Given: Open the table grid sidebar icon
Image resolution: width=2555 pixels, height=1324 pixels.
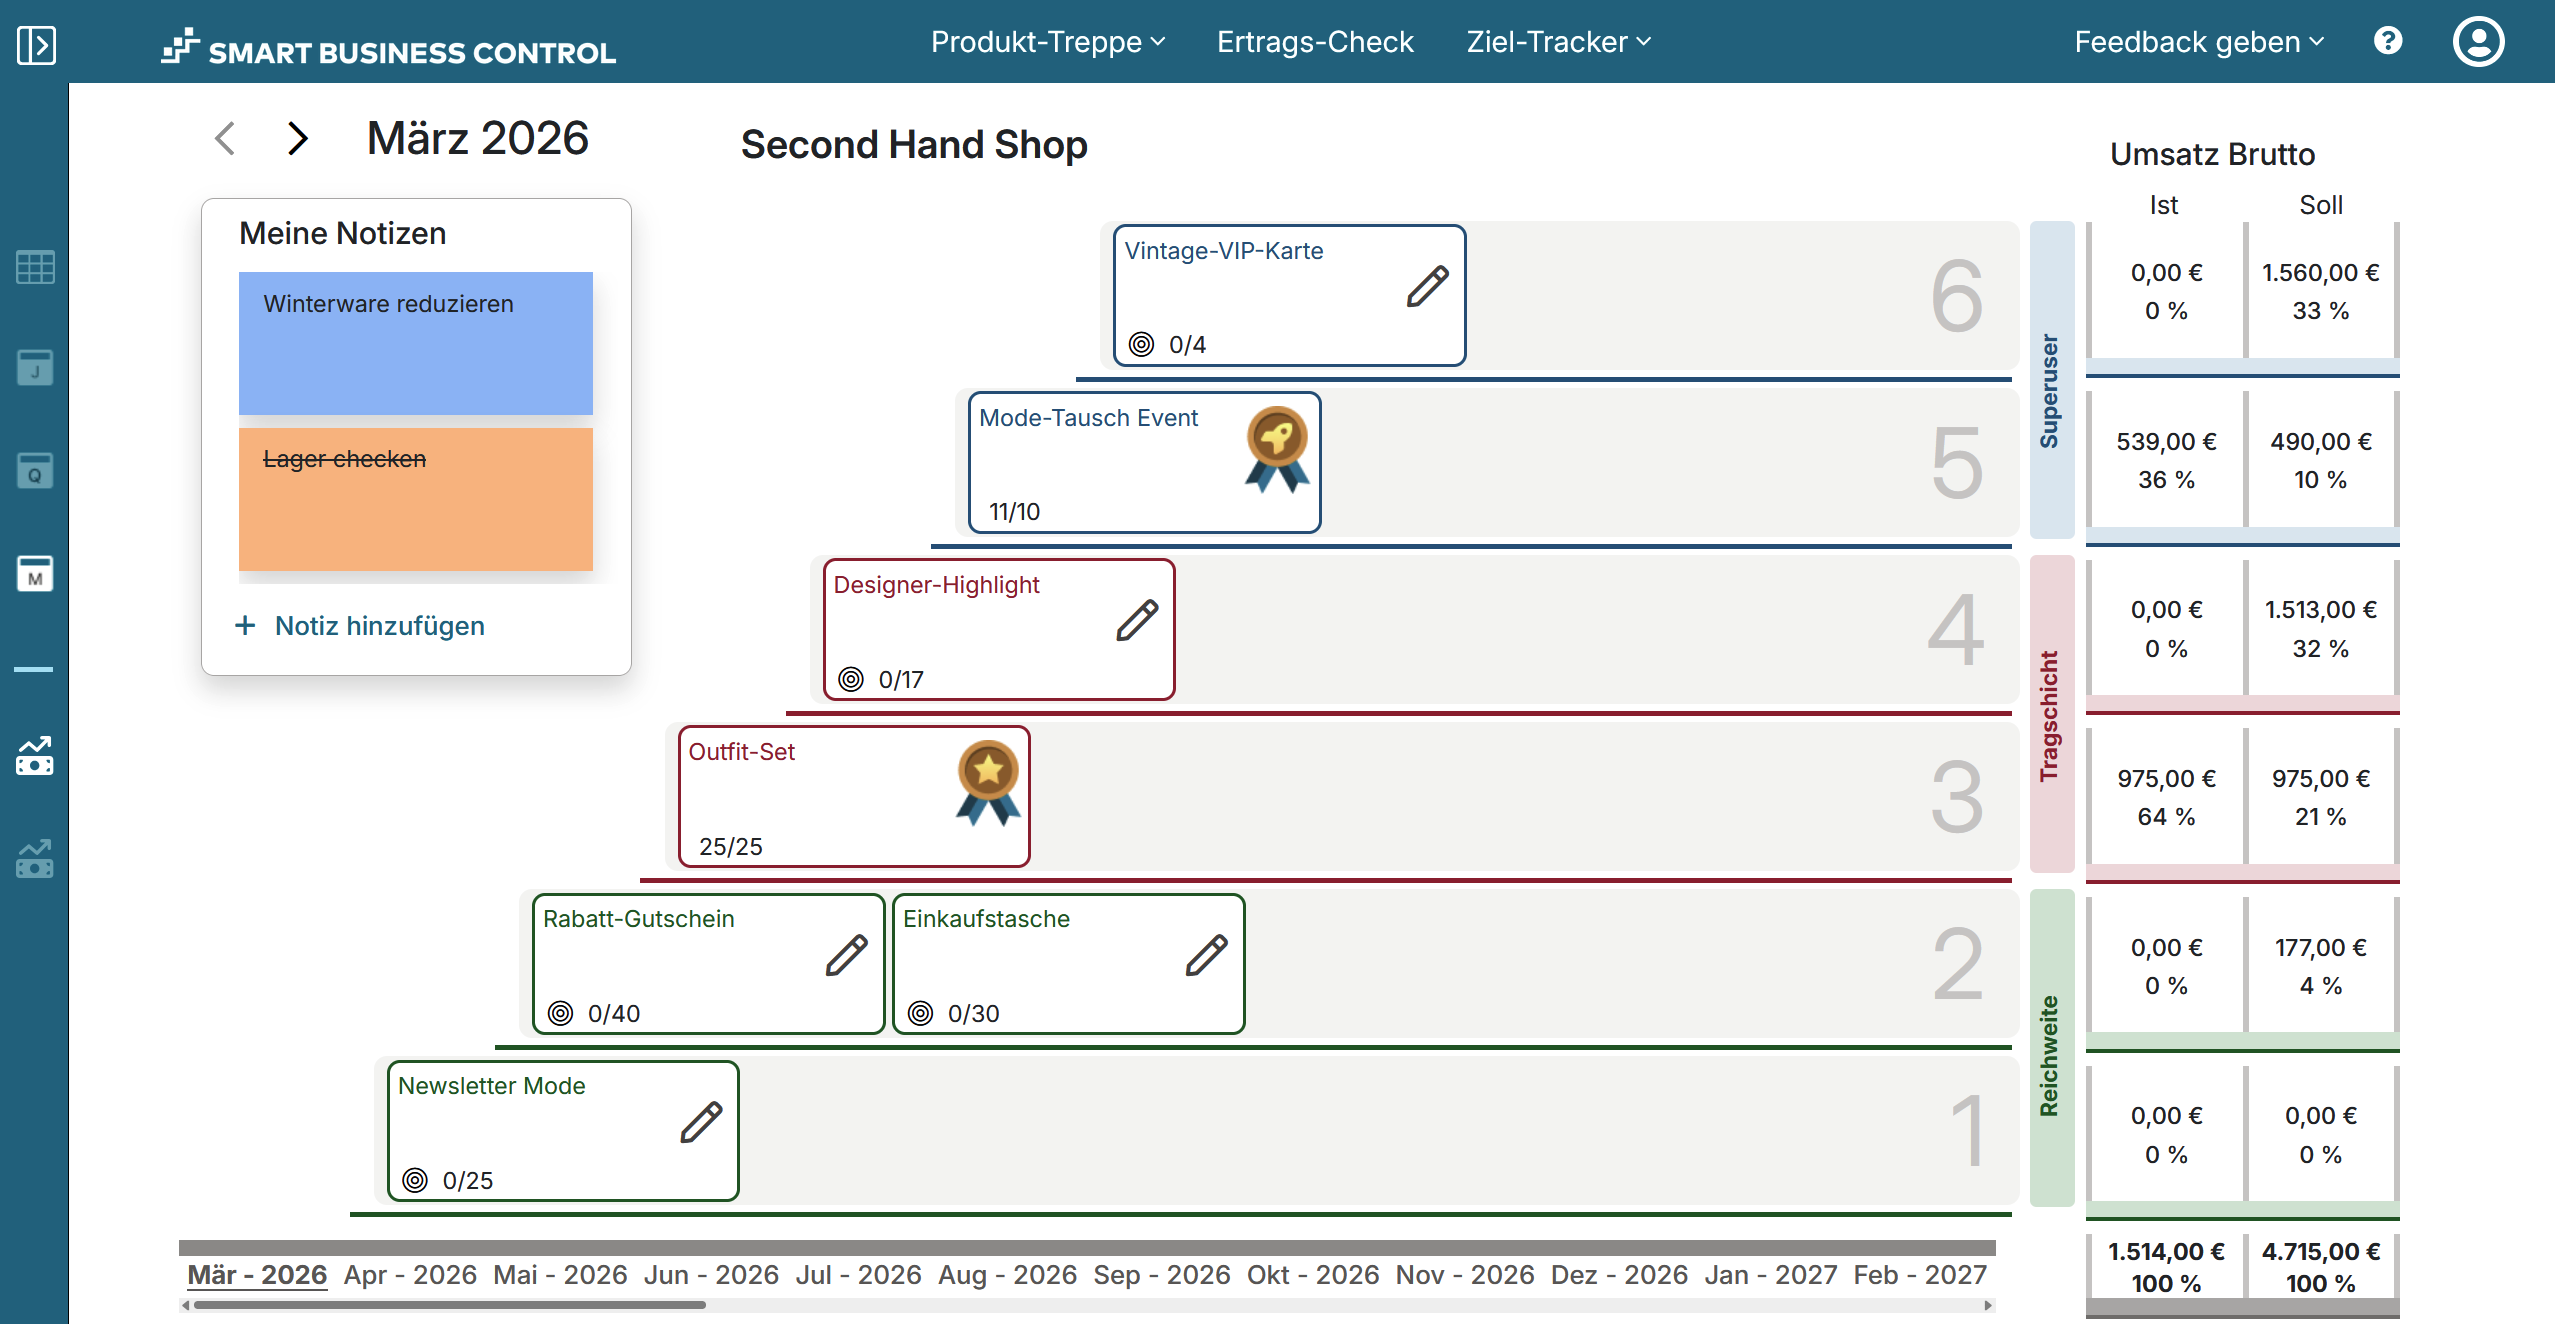Looking at the screenshot, I should pyautogui.click(x=35, y=267).
